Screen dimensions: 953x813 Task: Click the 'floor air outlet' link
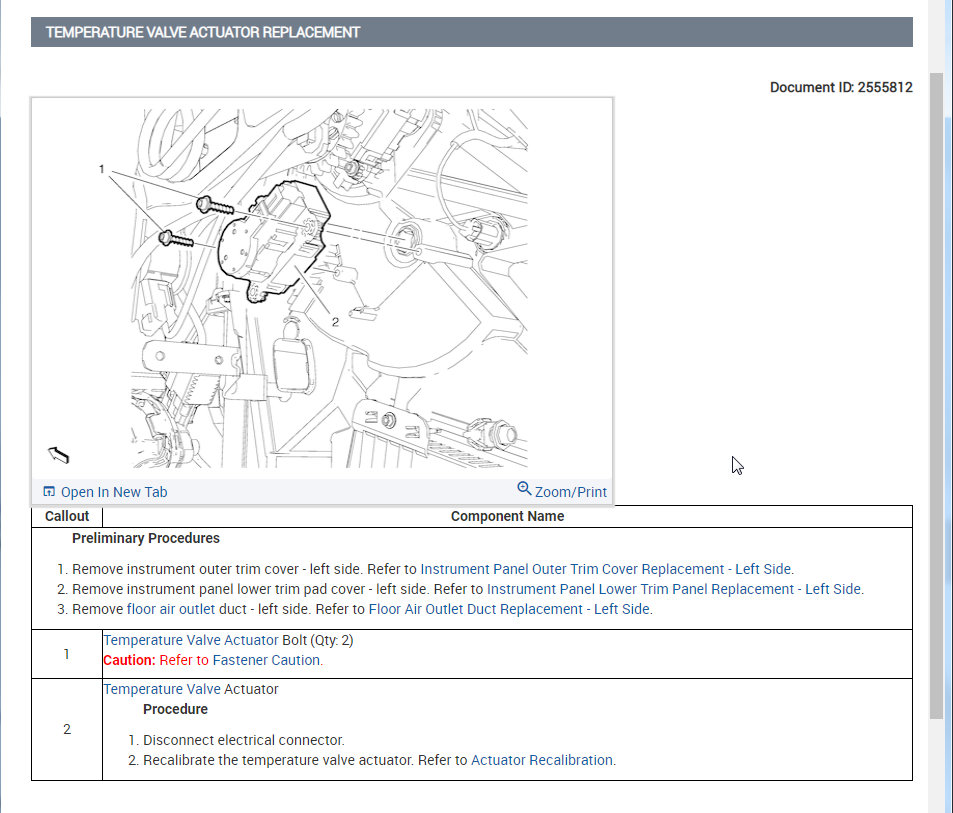pos(170,609)
